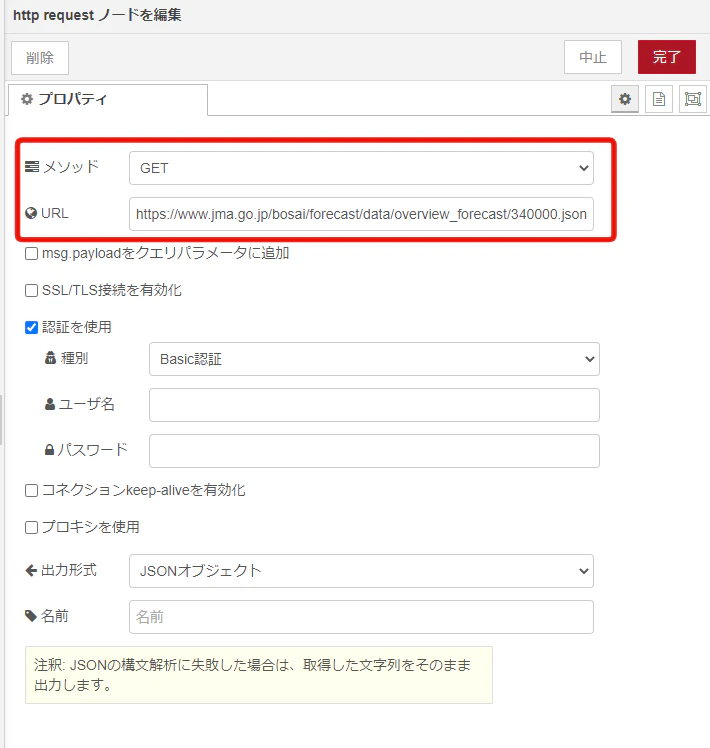Screen dimensions: 710x748
Task: Click the 名前 tag icon
Action: click(x=31, y=616)
